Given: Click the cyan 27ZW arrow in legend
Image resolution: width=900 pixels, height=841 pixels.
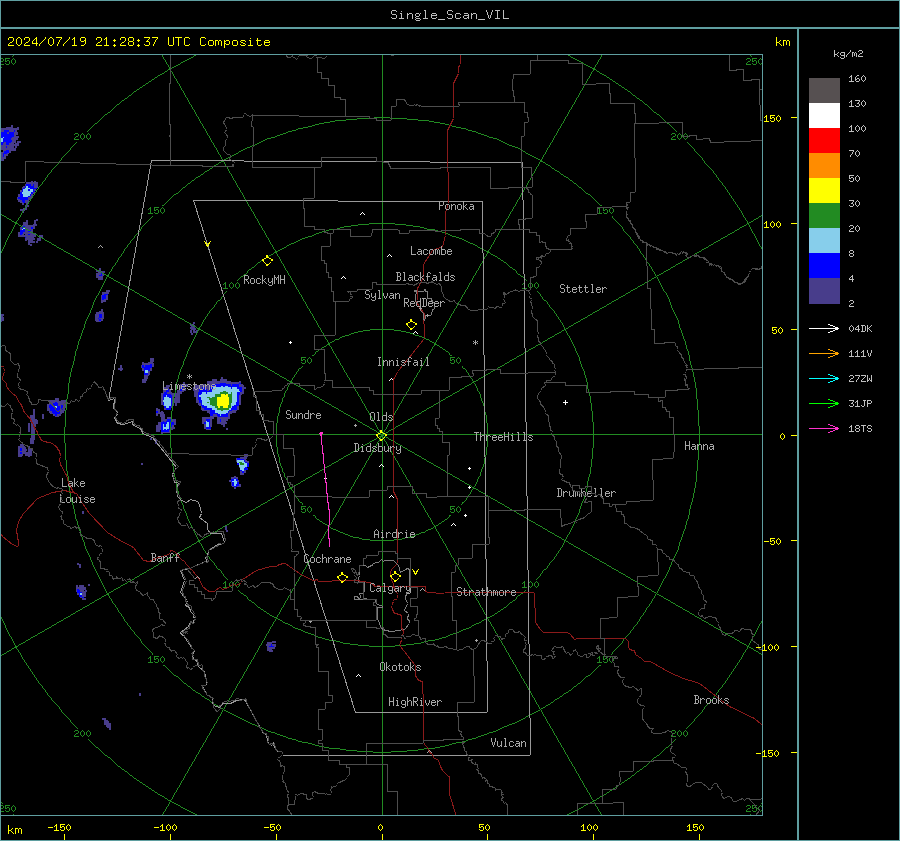Looking at the screenshot, I should click(x=824, y=378).
